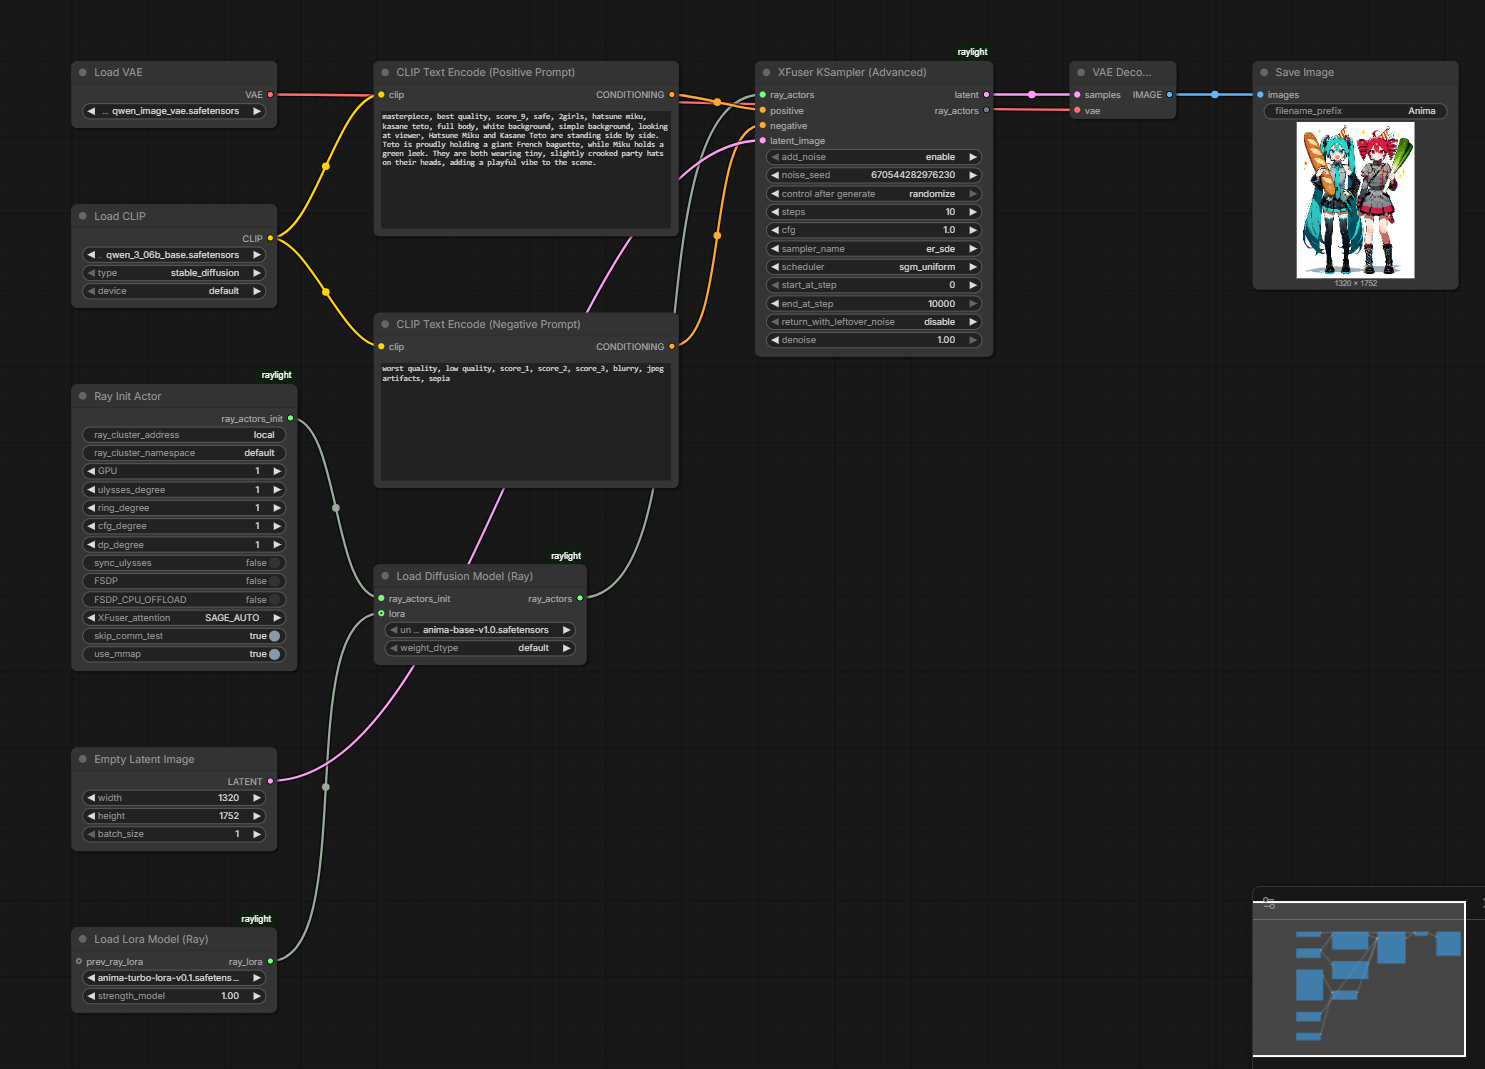Edit the ray_cluster_address field
Screen dimensions: 1485x1069
click(x=184, y=435)
